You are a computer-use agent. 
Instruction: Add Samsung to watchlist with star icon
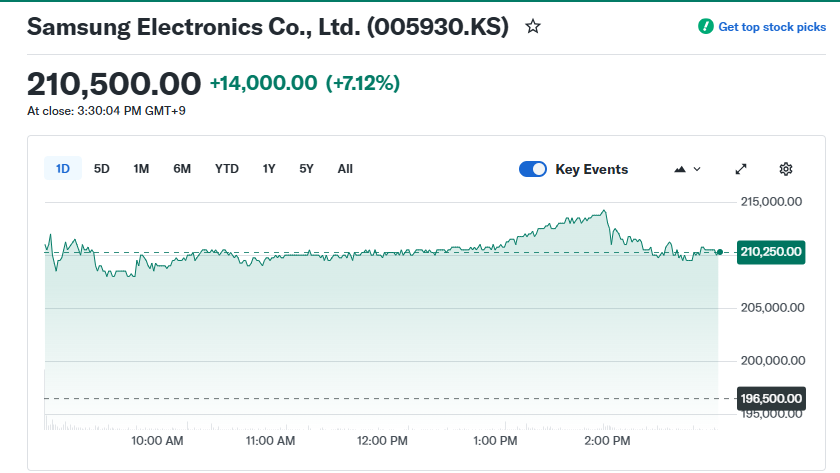tap(533, 27)
